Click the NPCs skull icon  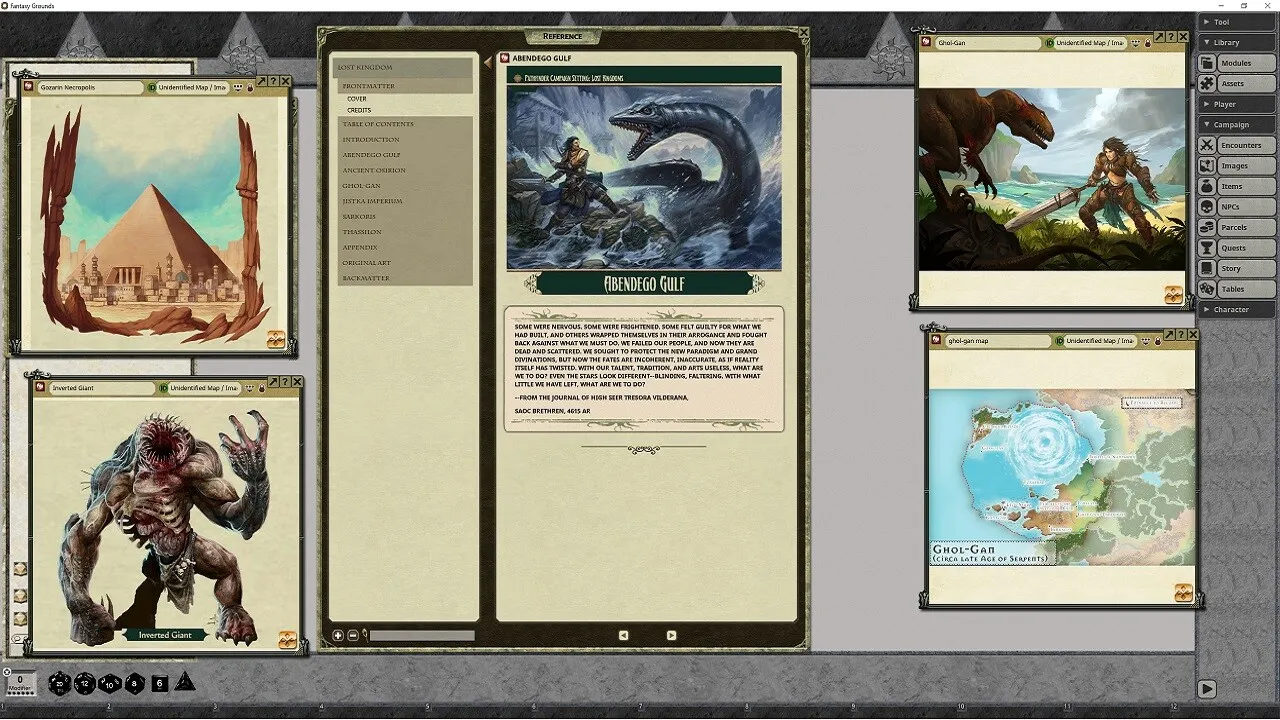(1207, 207)
